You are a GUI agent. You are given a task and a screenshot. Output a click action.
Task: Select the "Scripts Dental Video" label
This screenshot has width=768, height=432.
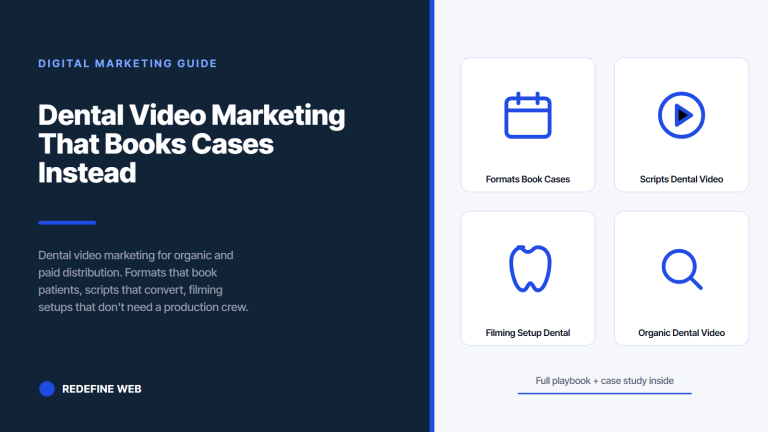pyautogui.click(x=681, y=179)
